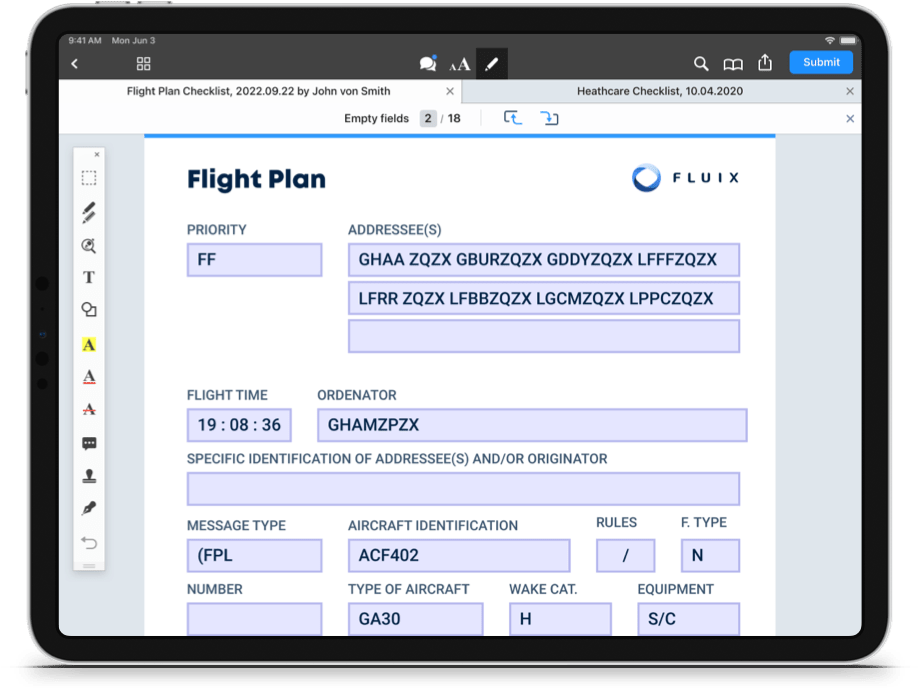Screen dimensions: 918x688
Task: Select the signature pen tool
Action: [89, 509]
